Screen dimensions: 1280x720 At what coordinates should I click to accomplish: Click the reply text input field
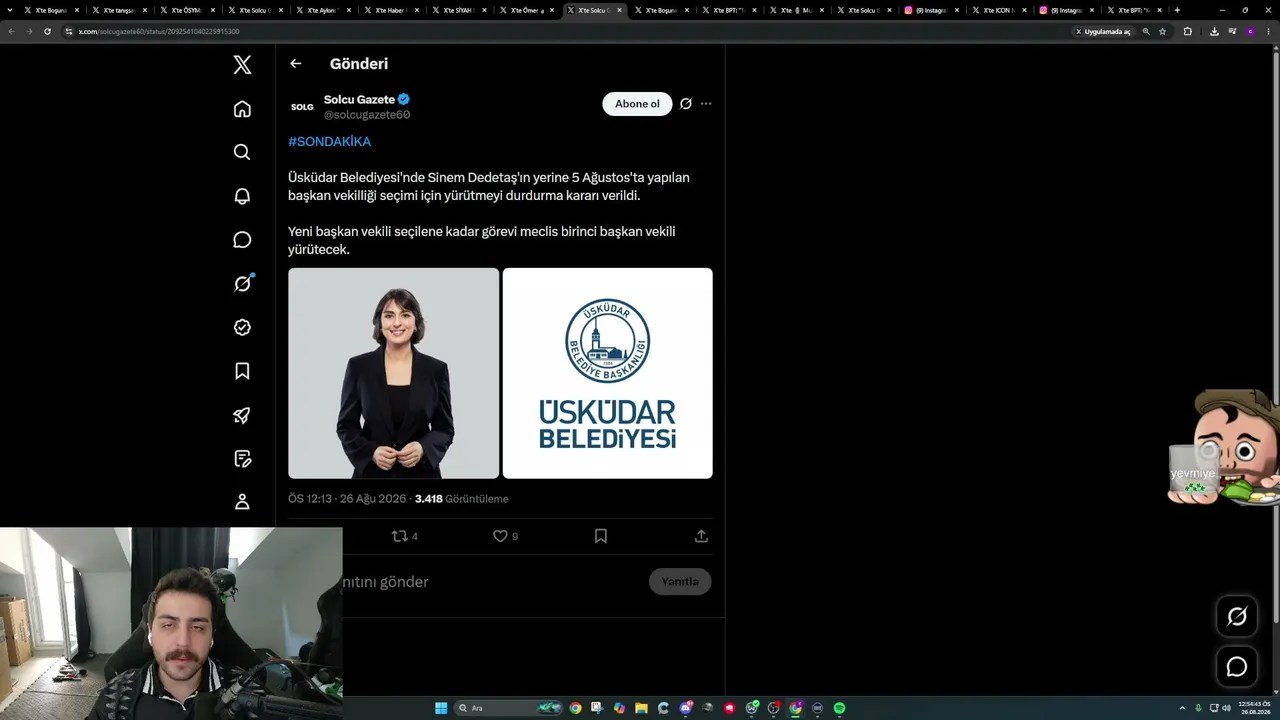493,582
